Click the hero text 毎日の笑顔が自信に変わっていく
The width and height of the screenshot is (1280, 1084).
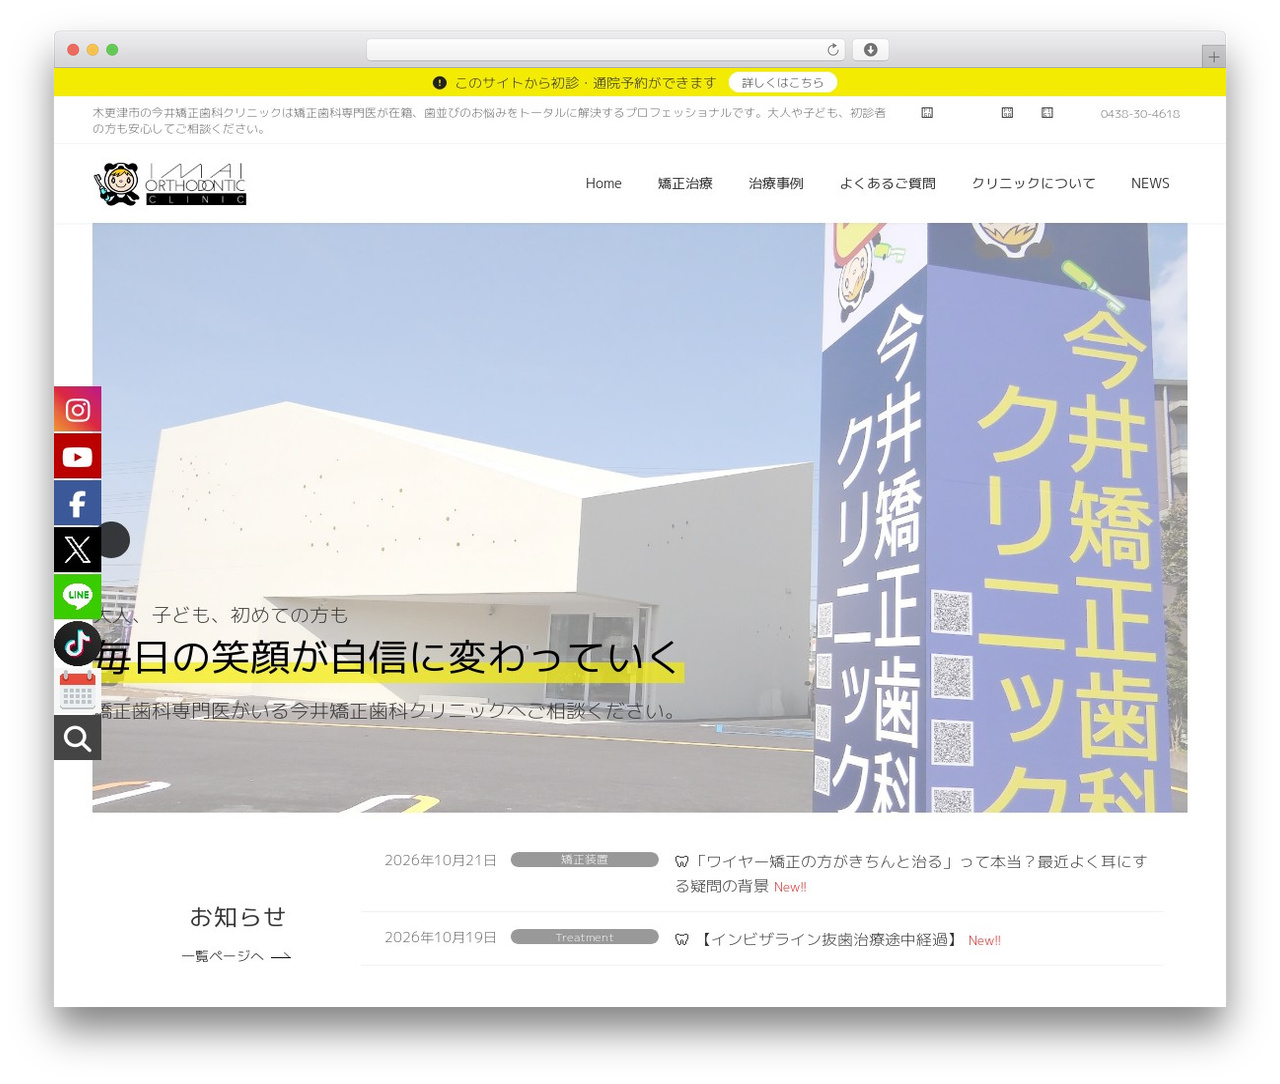tap(387, 657)
